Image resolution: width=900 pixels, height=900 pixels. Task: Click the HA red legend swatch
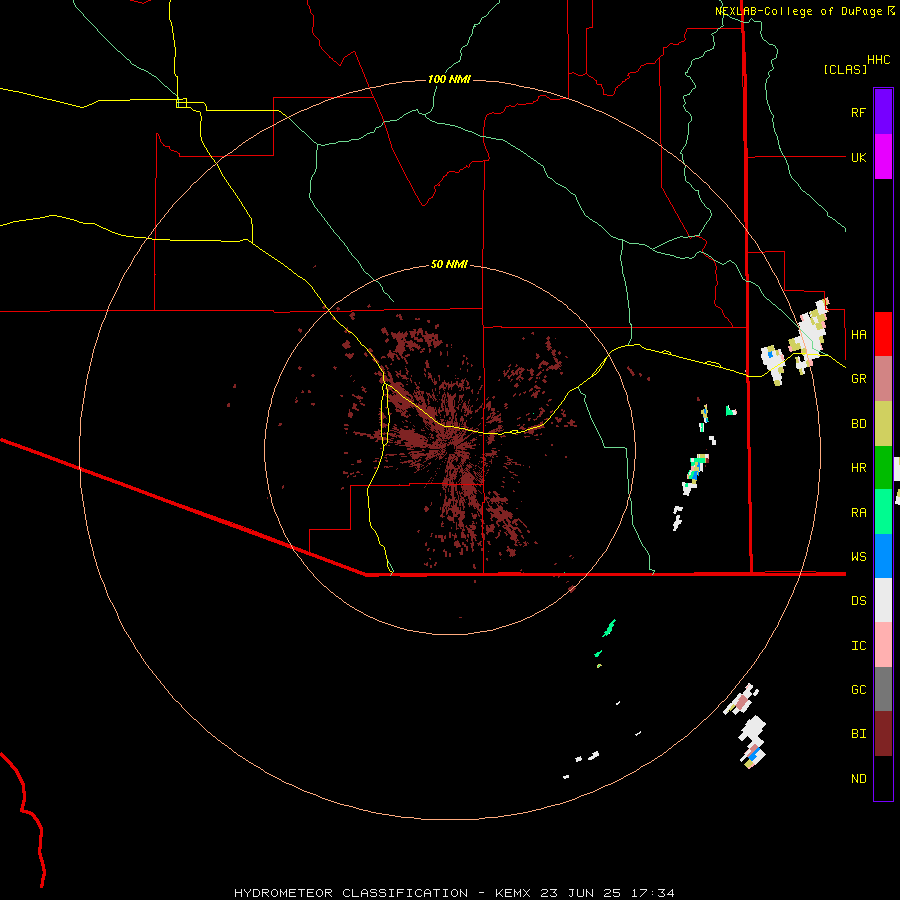point(883,334)
